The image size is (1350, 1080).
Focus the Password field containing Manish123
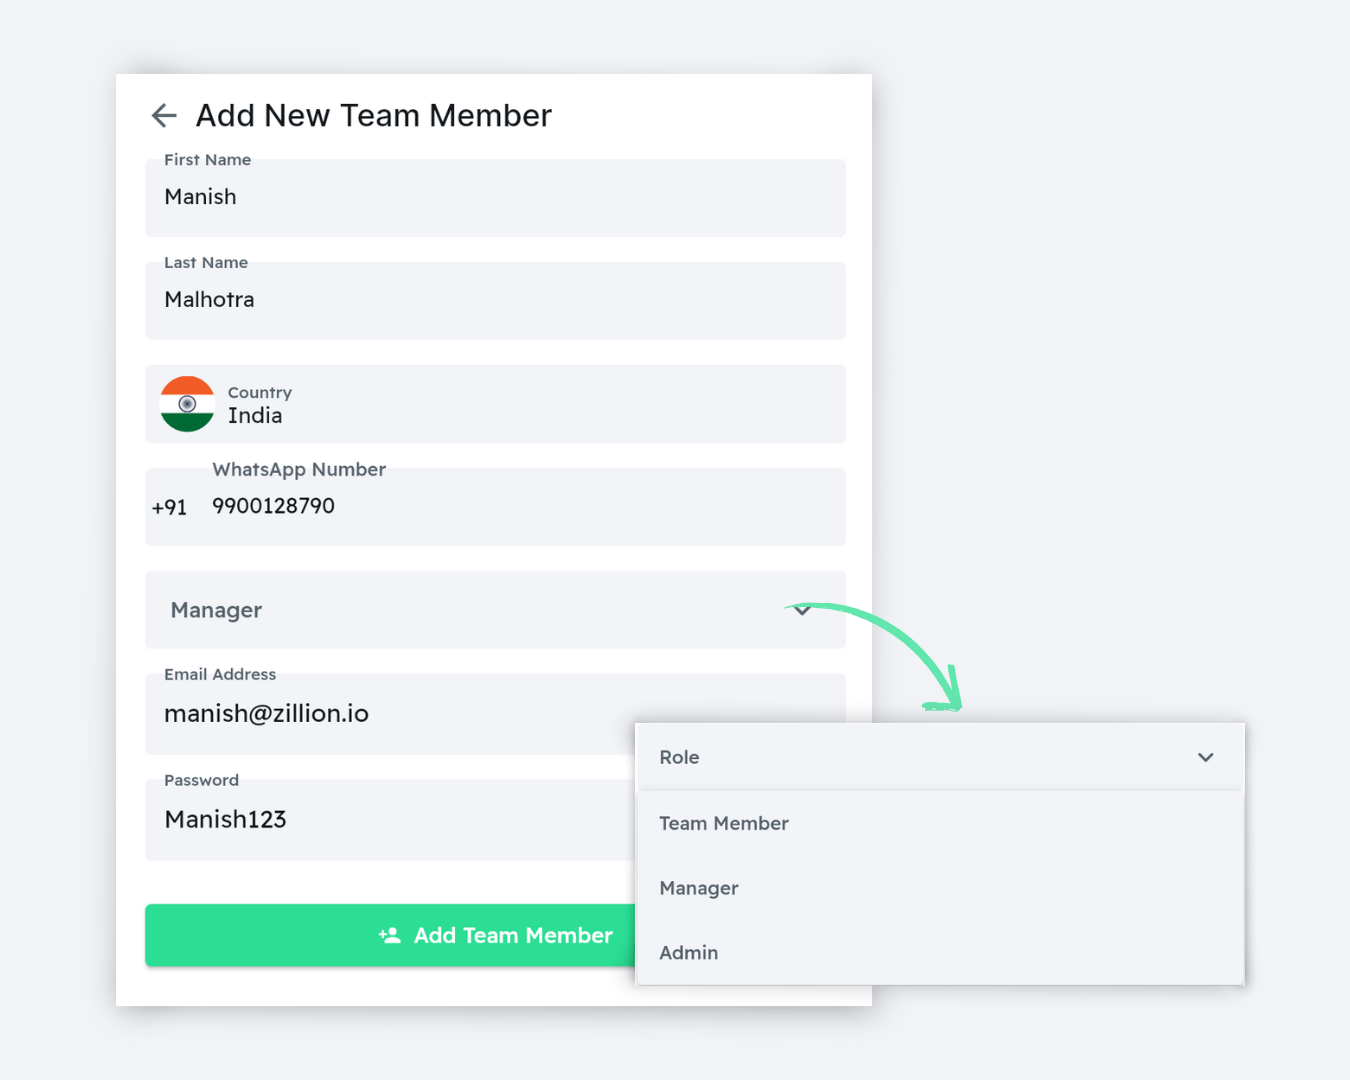390,820
